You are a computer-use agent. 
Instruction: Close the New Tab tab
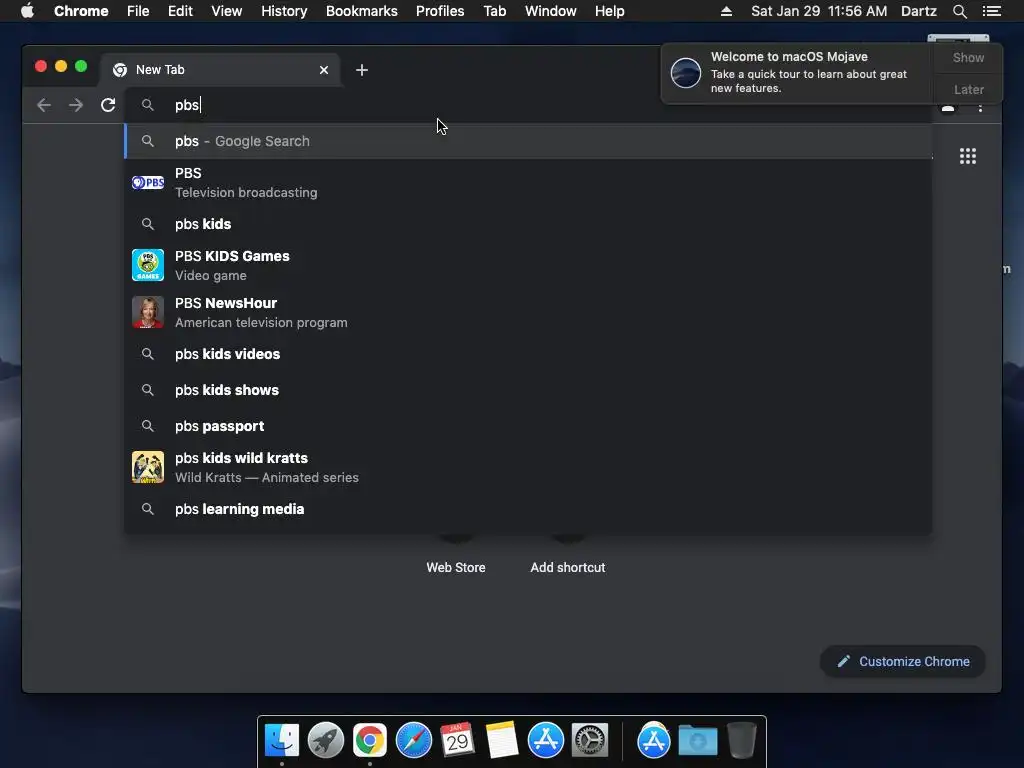324,70
